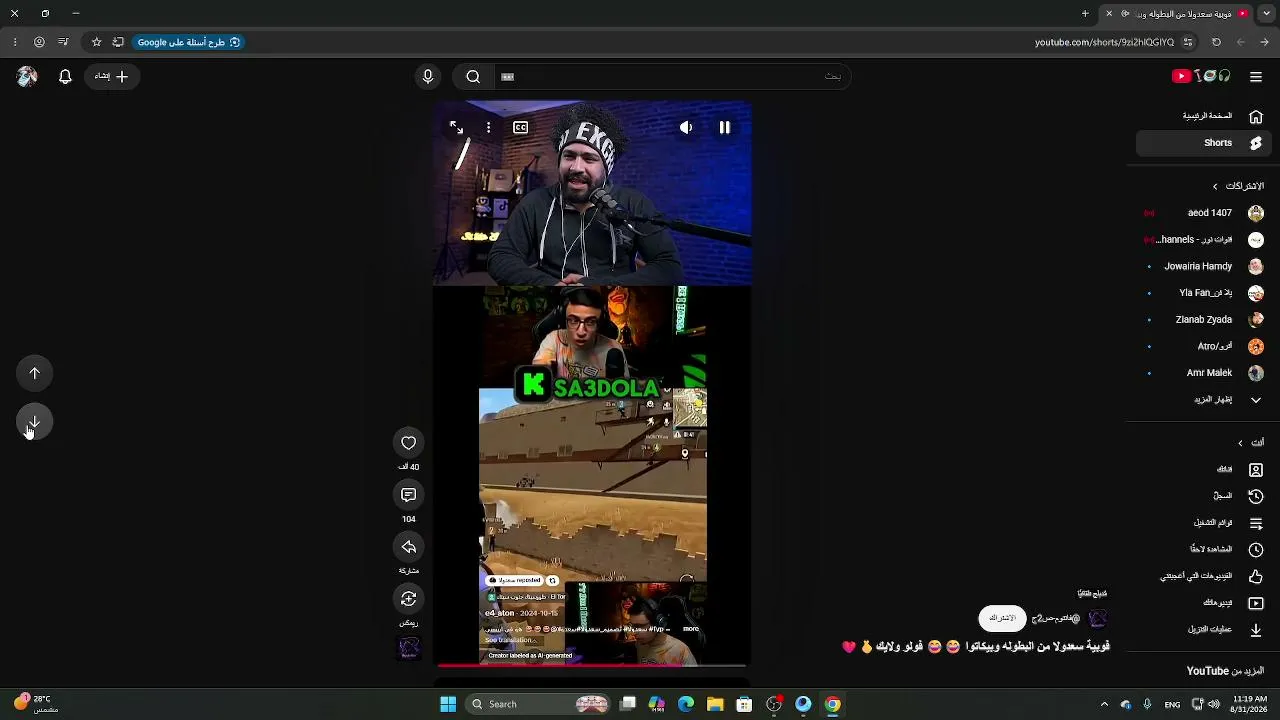Go to the previous Short (up arrow)

(35, 374)
